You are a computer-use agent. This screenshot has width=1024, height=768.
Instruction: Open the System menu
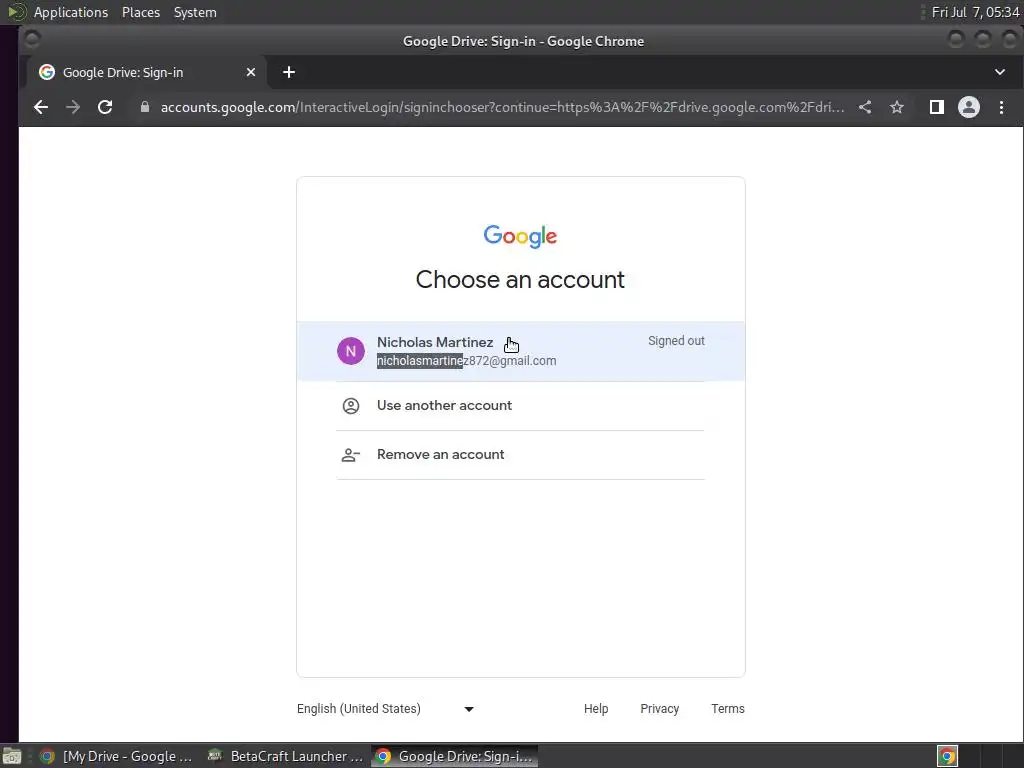[x=195, y=12]
